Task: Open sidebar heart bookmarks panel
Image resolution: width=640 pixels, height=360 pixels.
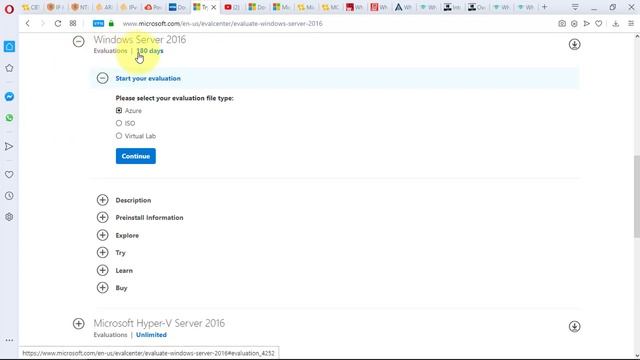Action: tap(9, 175)
